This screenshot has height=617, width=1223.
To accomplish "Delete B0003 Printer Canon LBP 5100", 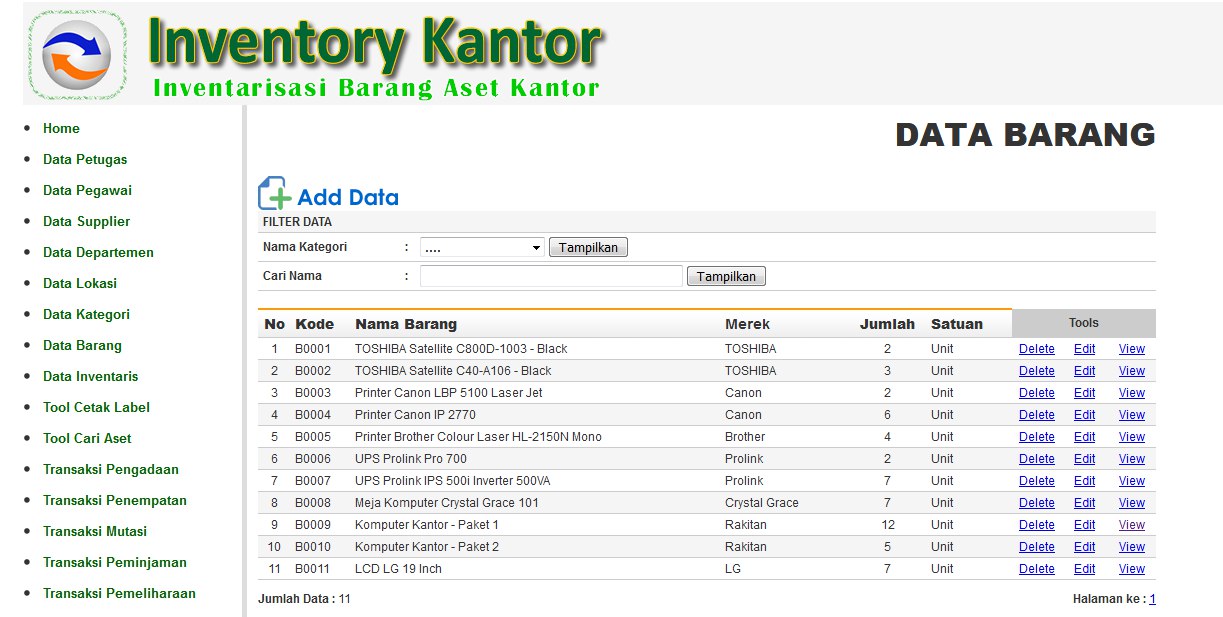I will click(1037, 393).
